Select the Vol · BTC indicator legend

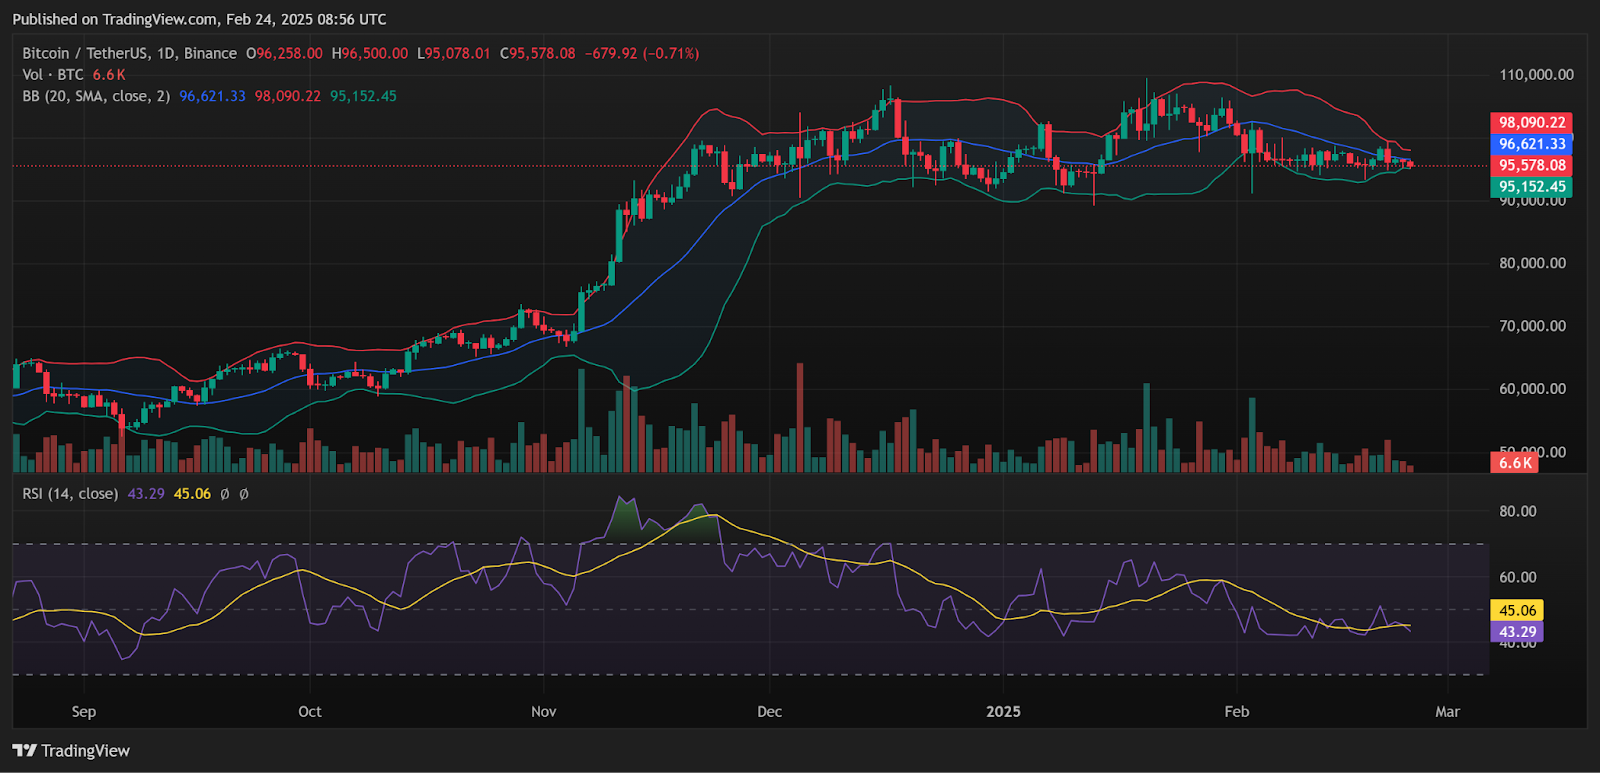tap(53, 75)
